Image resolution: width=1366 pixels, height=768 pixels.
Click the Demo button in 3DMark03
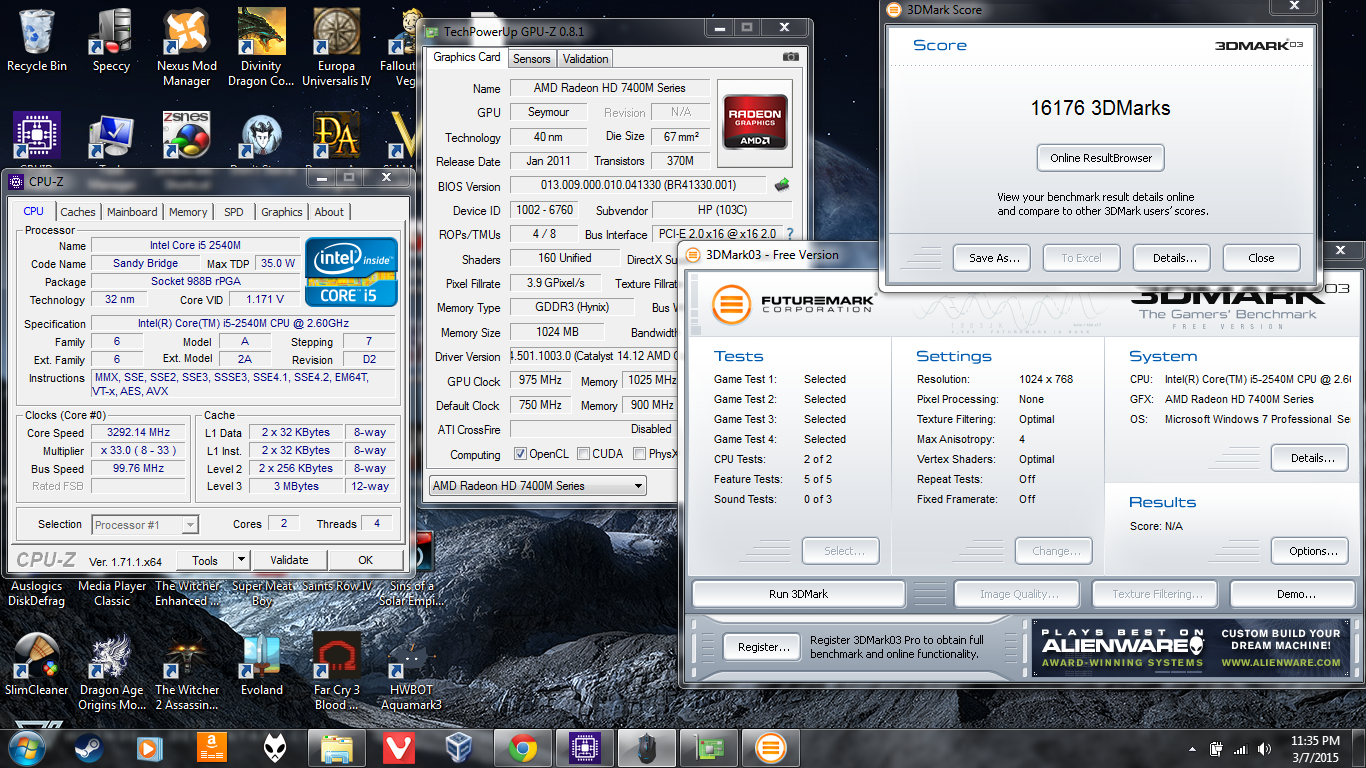pyautogui.click(x=1295, y=594)
